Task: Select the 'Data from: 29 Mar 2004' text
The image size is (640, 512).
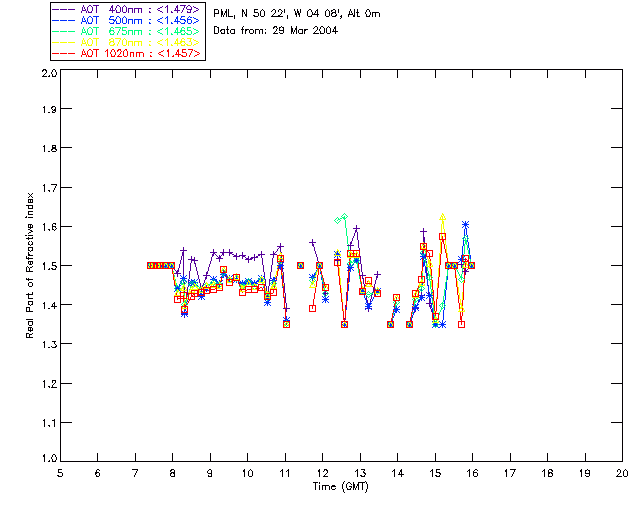Action: pos(276,31)
